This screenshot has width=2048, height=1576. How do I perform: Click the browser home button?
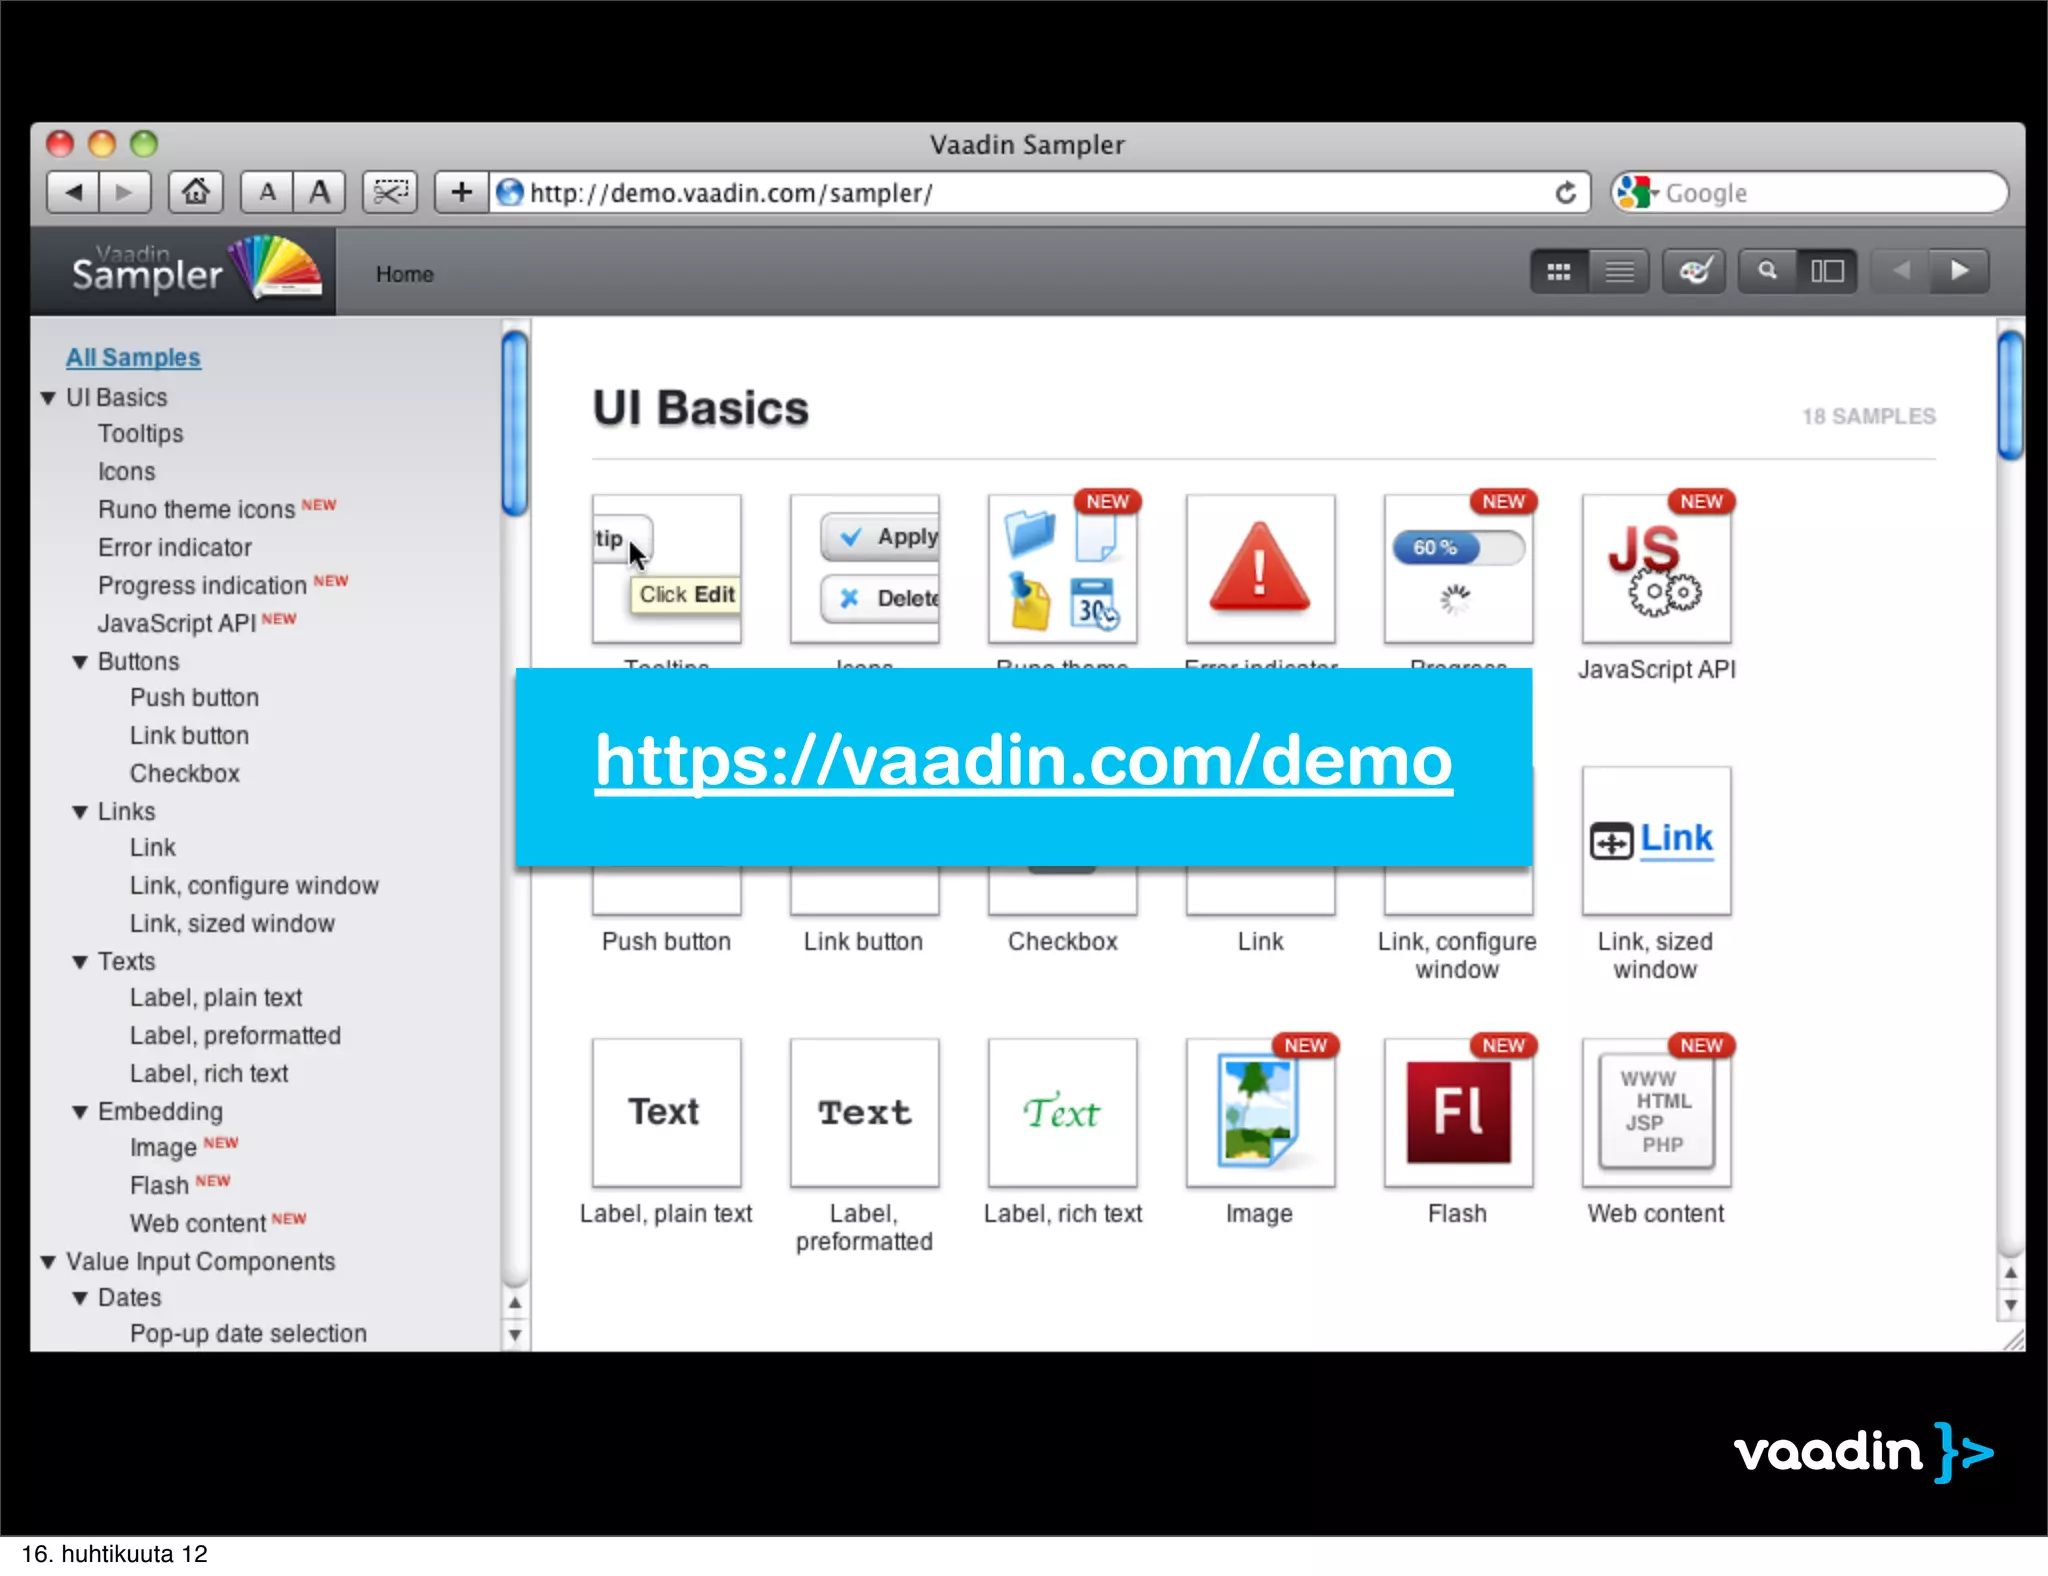195,192
